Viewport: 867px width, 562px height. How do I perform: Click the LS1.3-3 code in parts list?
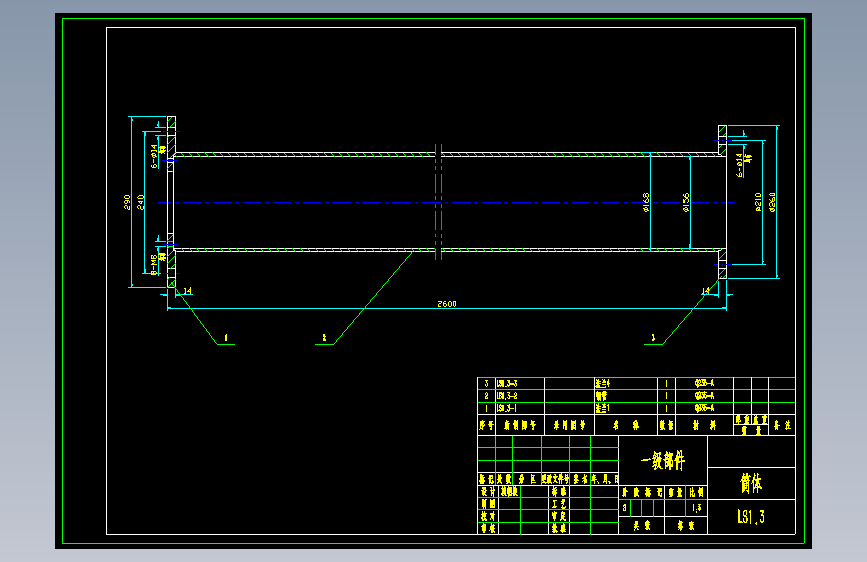pos(507,383)
